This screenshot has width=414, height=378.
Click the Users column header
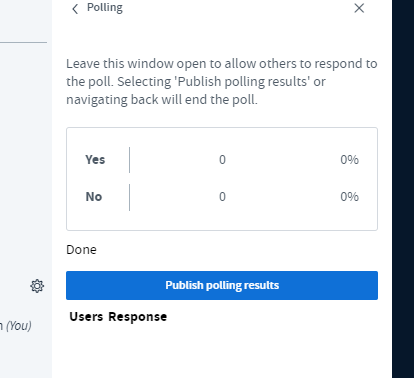pyautogui.click(x=86, y=317)
